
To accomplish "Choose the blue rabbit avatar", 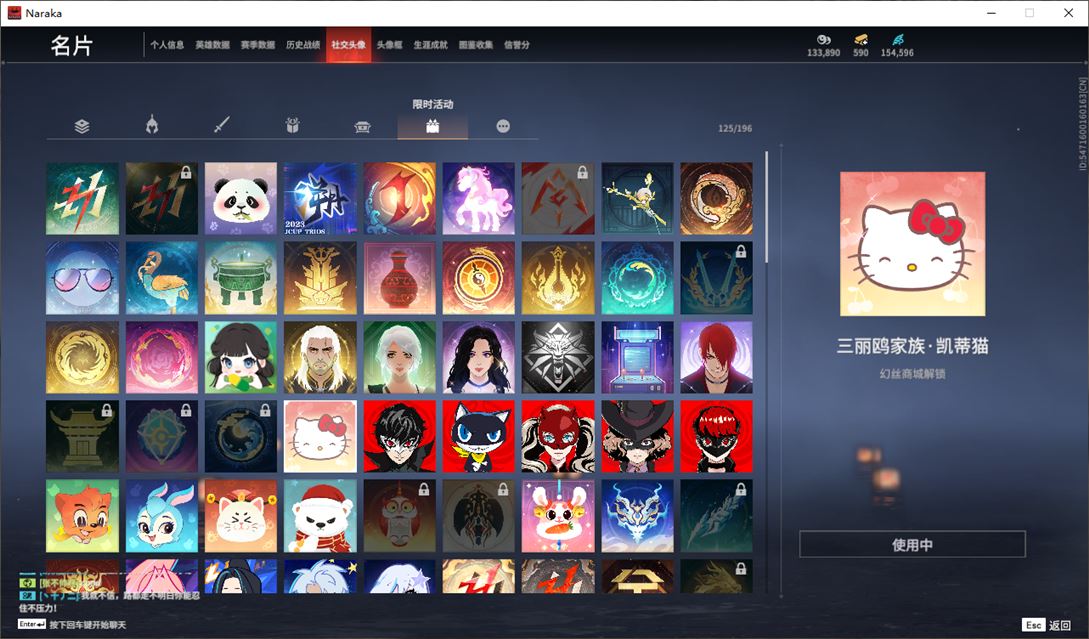I will (162, 515).
